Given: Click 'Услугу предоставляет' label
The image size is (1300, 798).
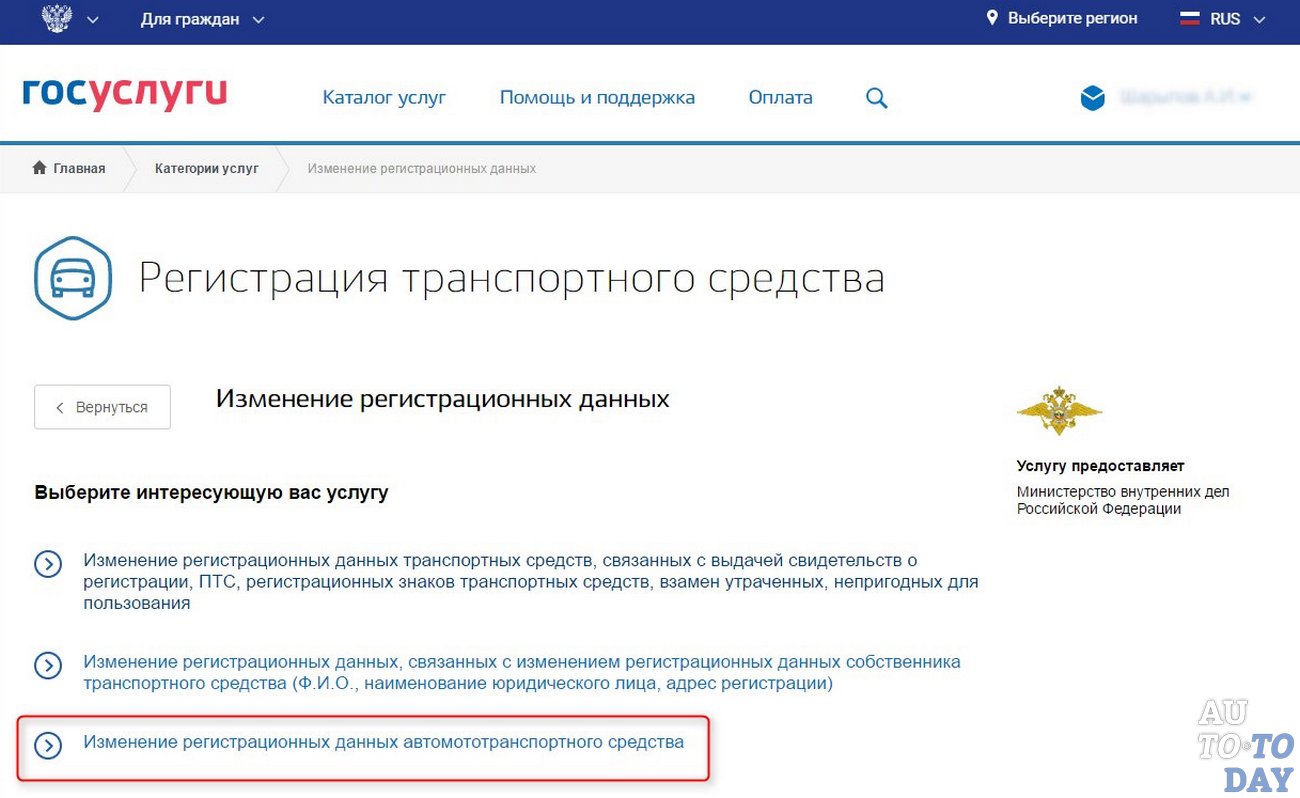Looking at the screenshot, I should pos(1100,466).
